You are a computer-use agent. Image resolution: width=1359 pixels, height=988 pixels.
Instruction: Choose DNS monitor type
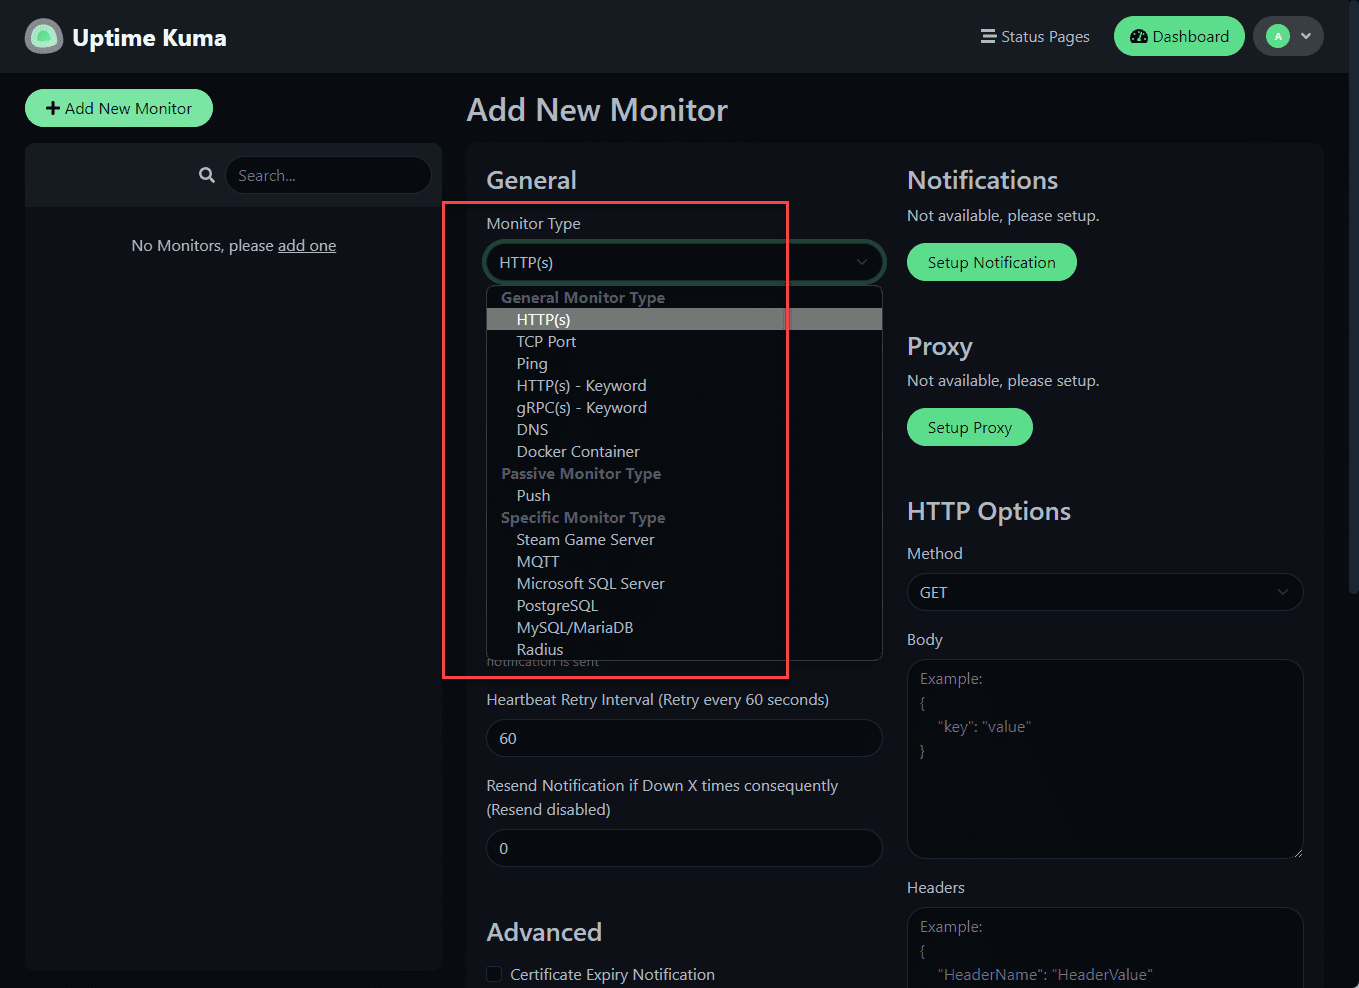click(684, 429)
